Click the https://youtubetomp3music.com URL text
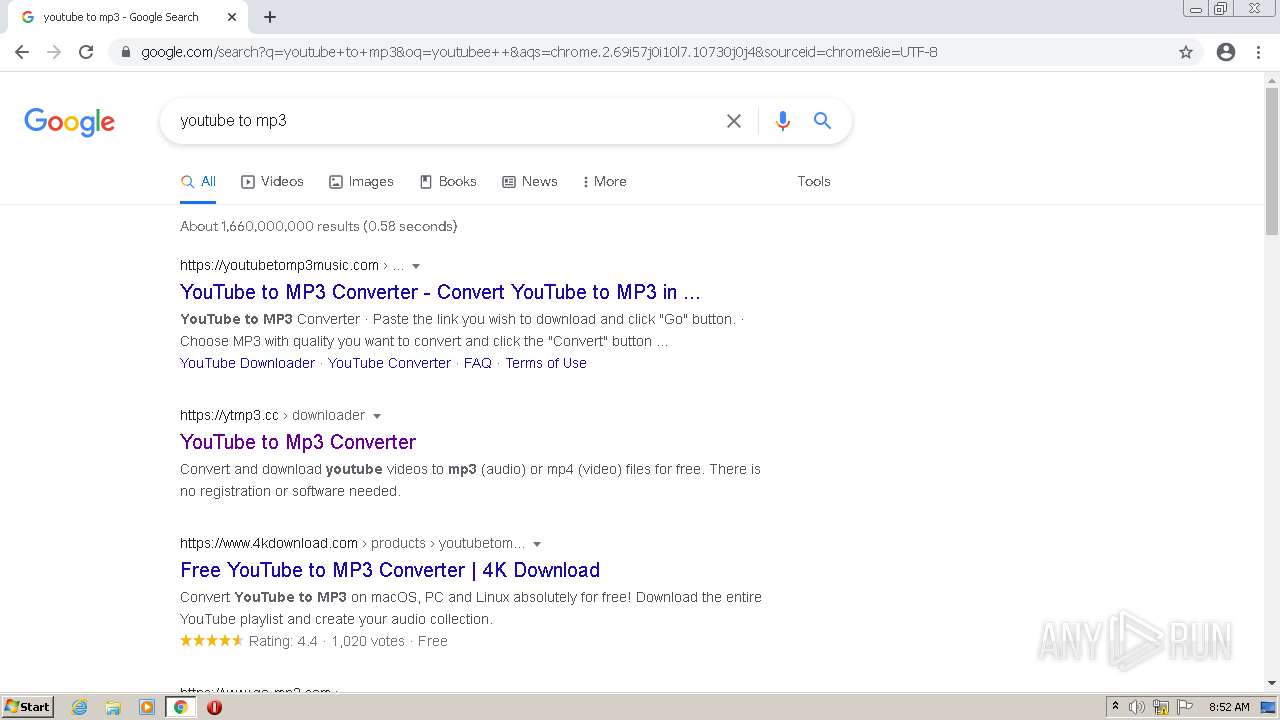 tap(279, 265)
